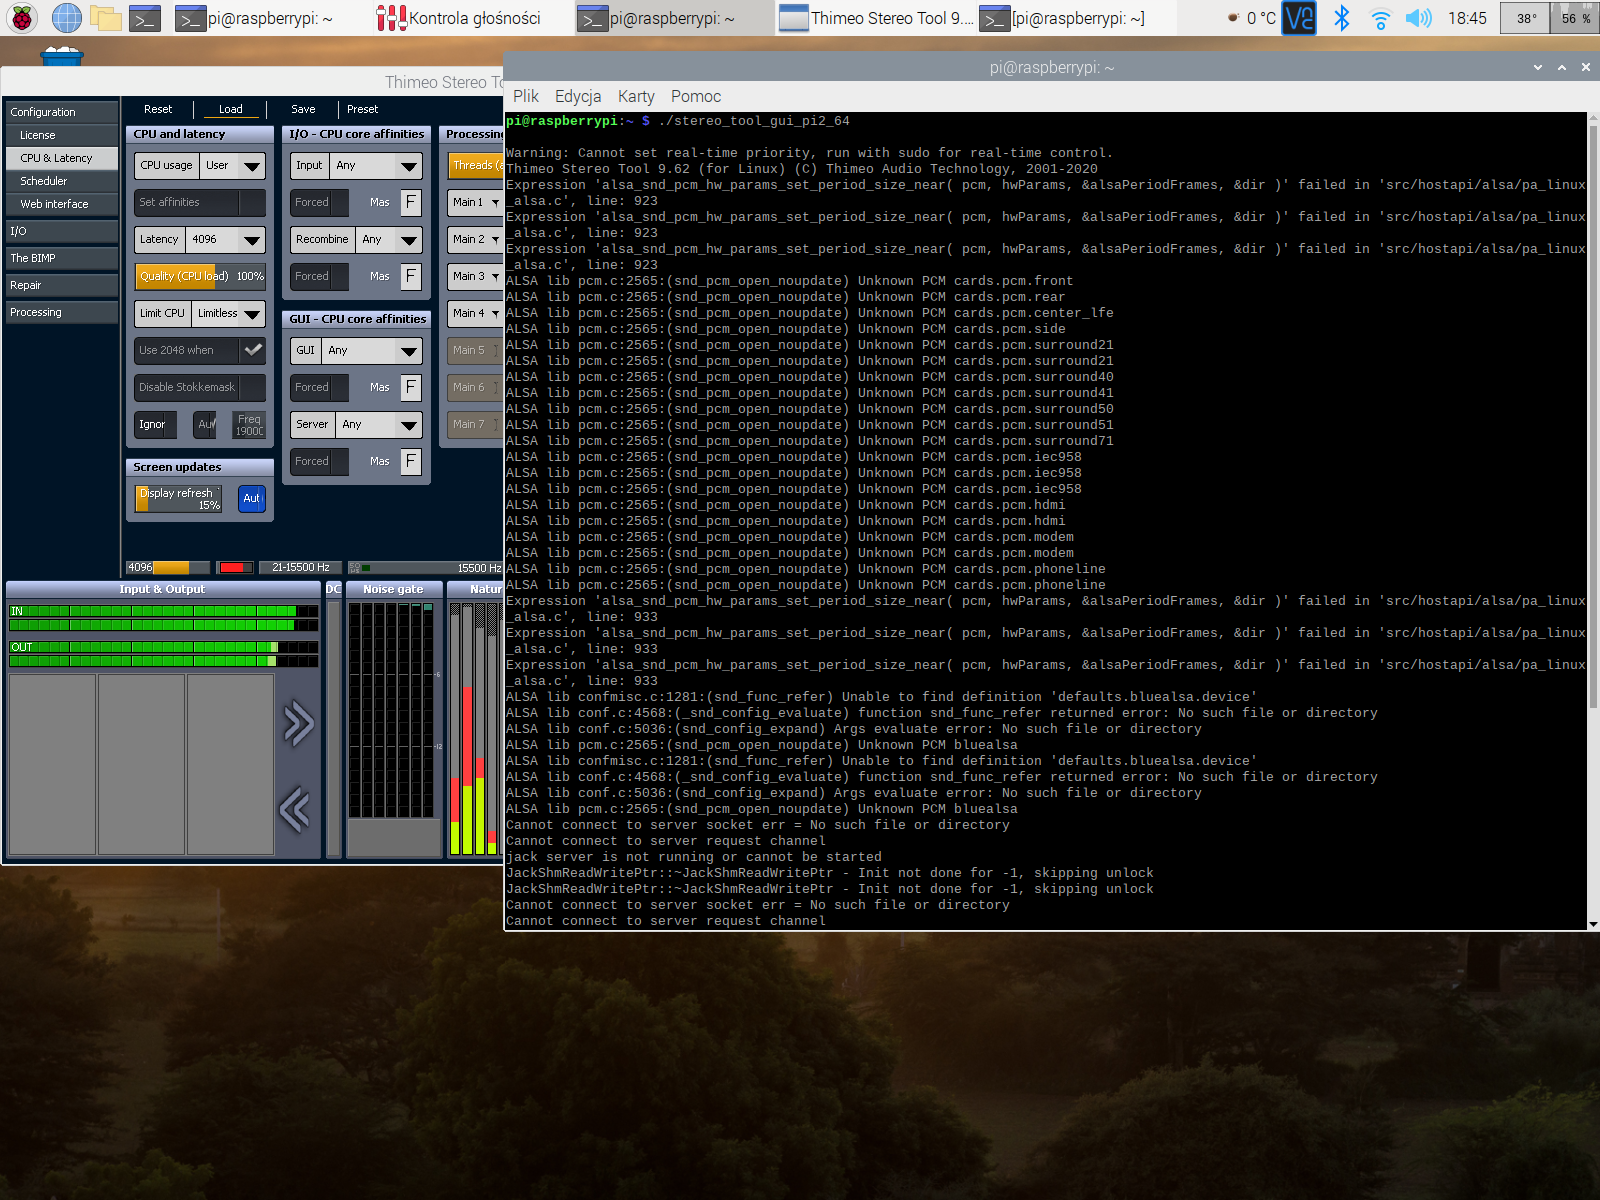Toggle the Ignor option
The width and height of the screenshot is (1600, 1200).
coord(156,424)
